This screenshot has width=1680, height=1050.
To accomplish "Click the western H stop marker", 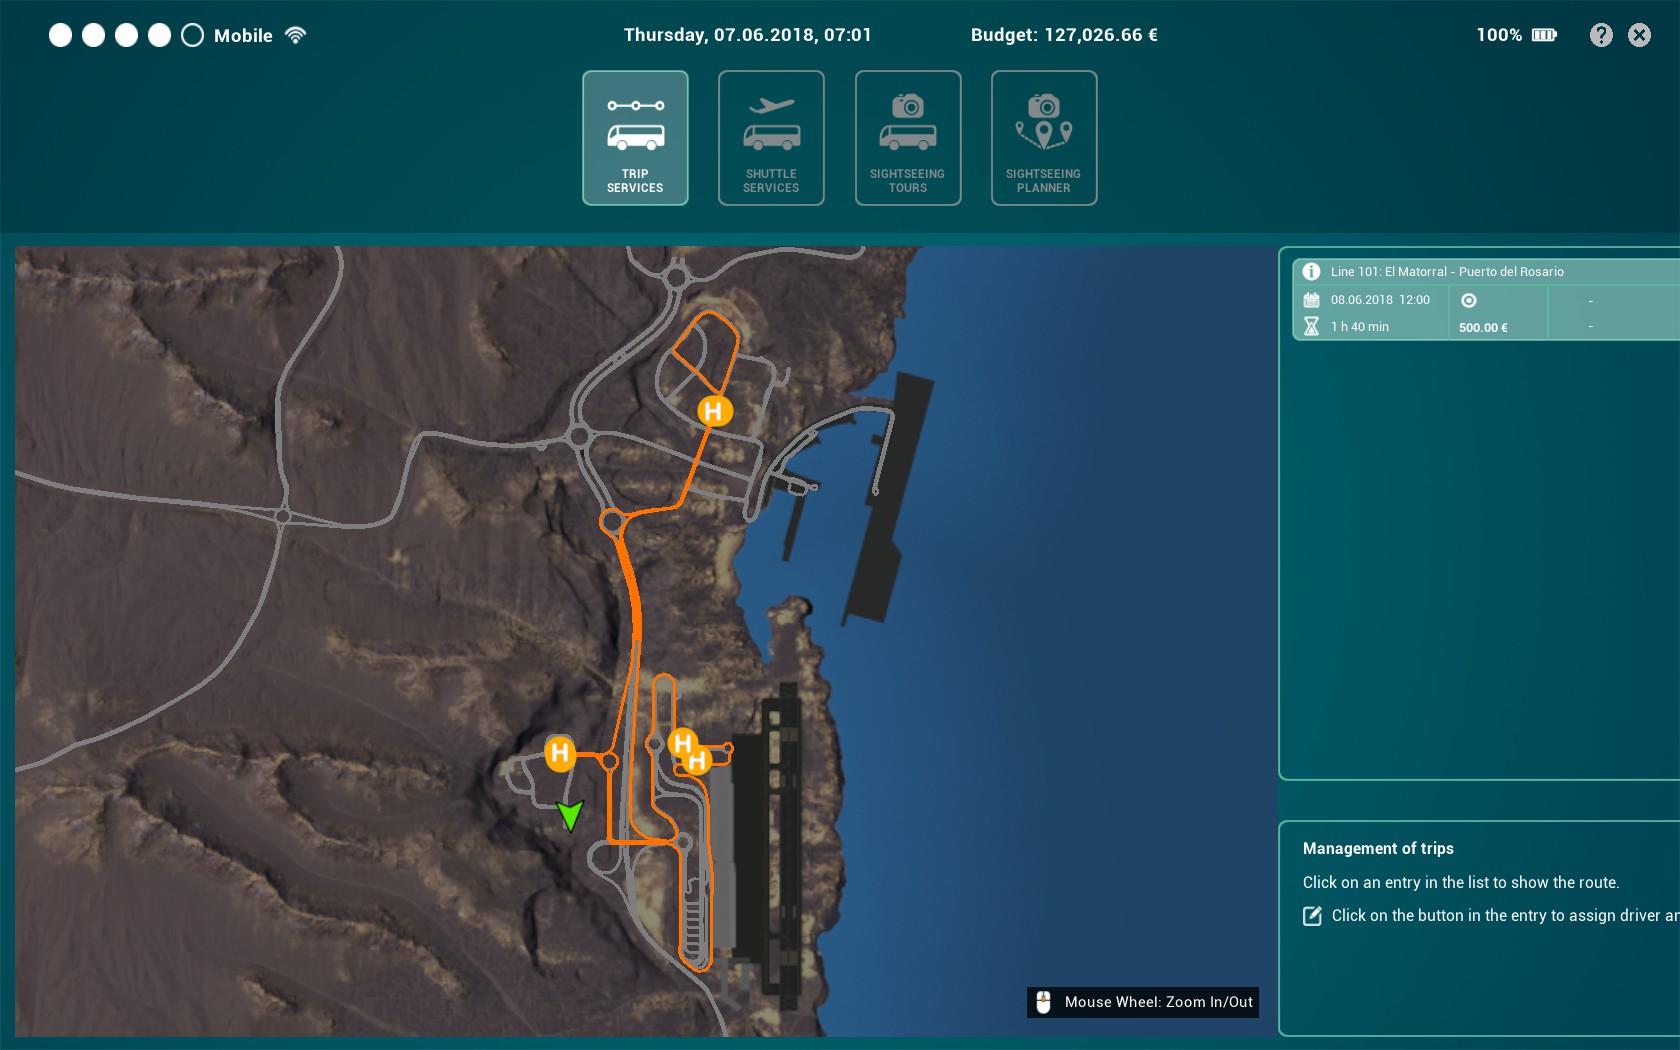I will pos(560,753).
